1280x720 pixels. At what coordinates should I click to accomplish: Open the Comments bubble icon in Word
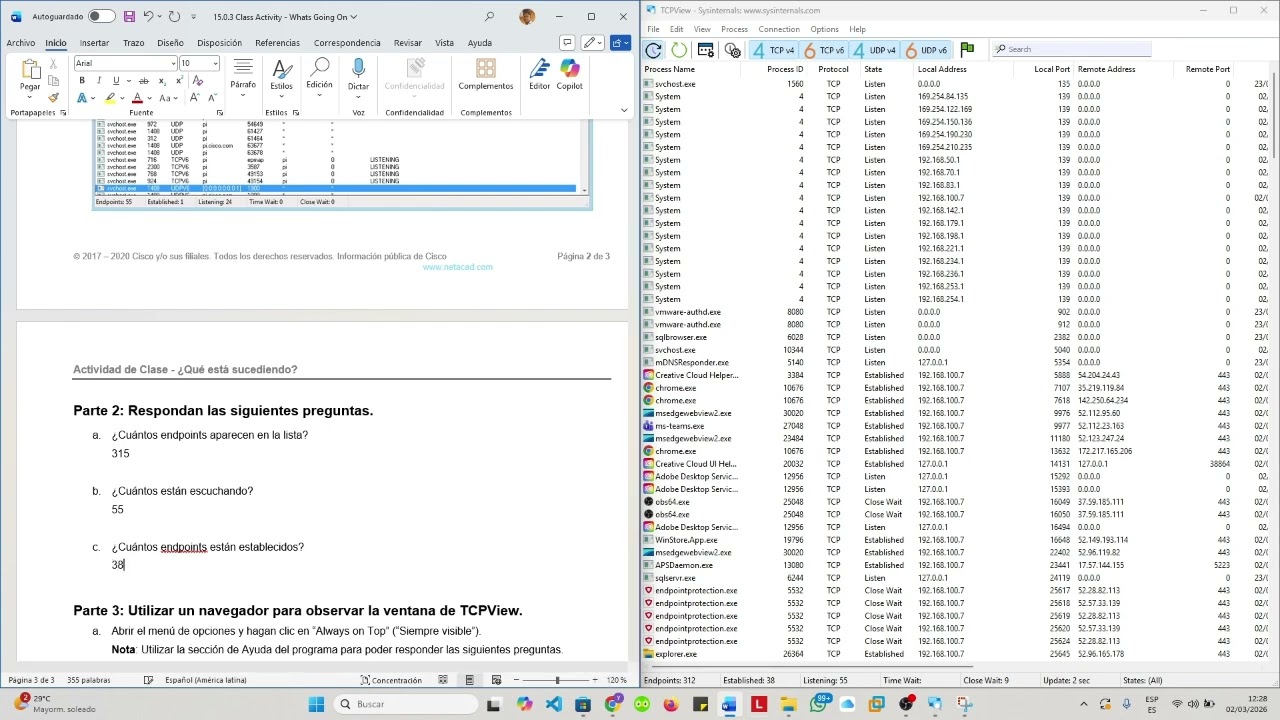[567, 43]
